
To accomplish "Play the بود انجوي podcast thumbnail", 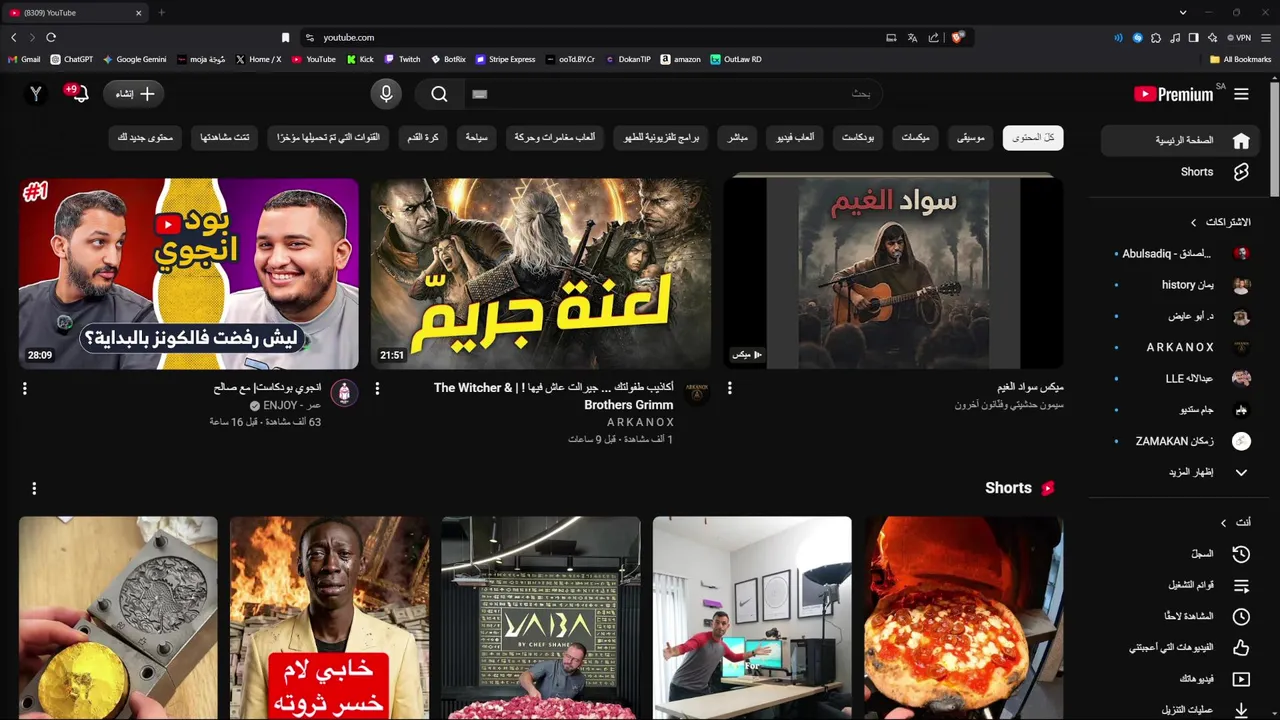I will [188, 273].
